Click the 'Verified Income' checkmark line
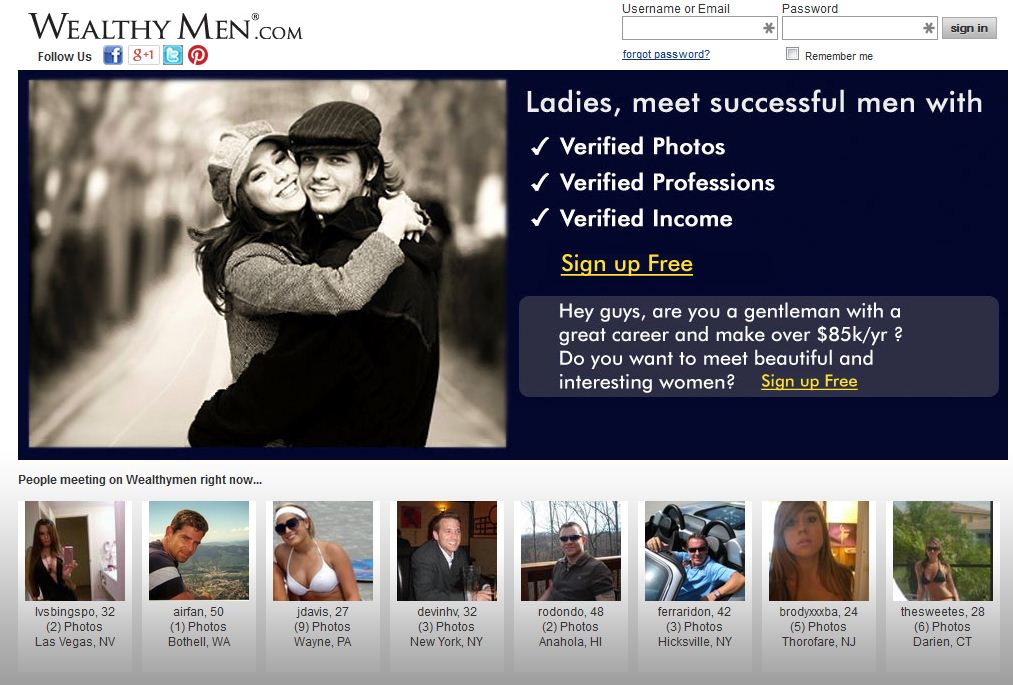 (x=631, y=218)
